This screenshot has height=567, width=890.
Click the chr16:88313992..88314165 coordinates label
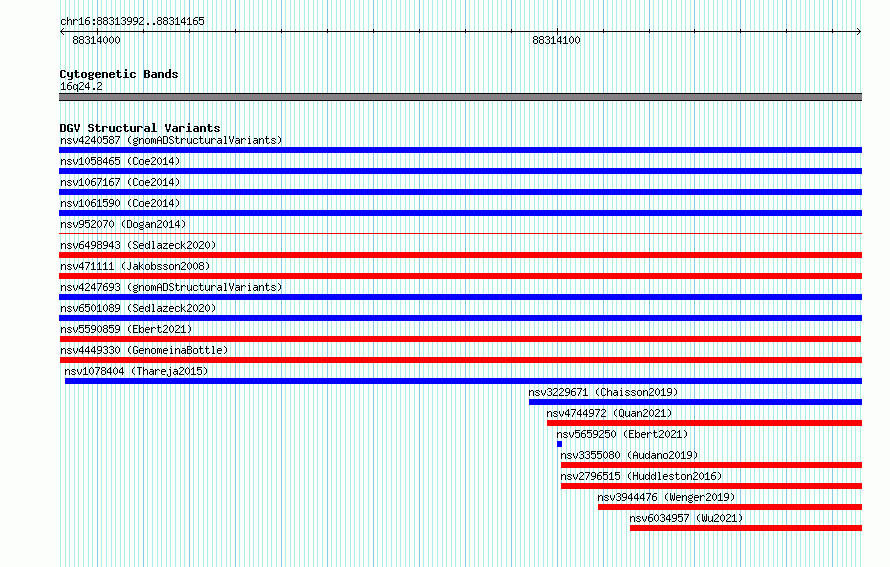tap(132, 21)
